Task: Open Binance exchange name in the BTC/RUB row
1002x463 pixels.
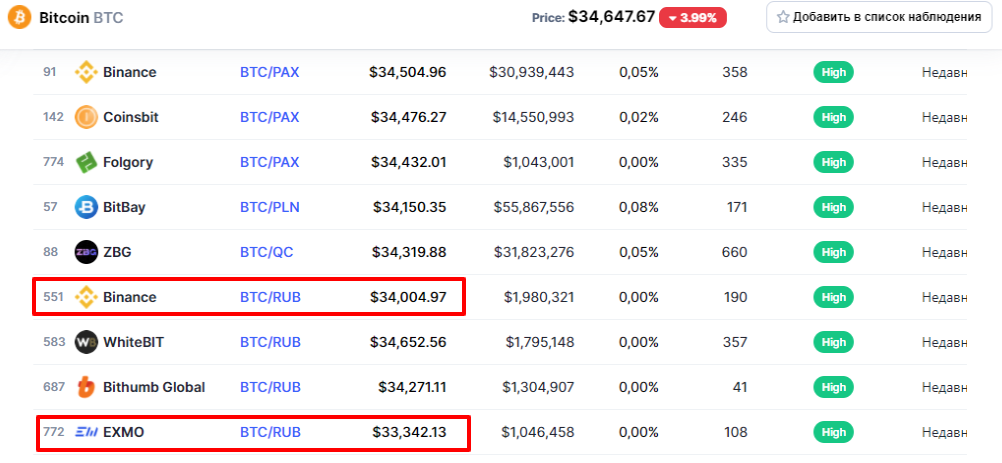Action: 130,297
